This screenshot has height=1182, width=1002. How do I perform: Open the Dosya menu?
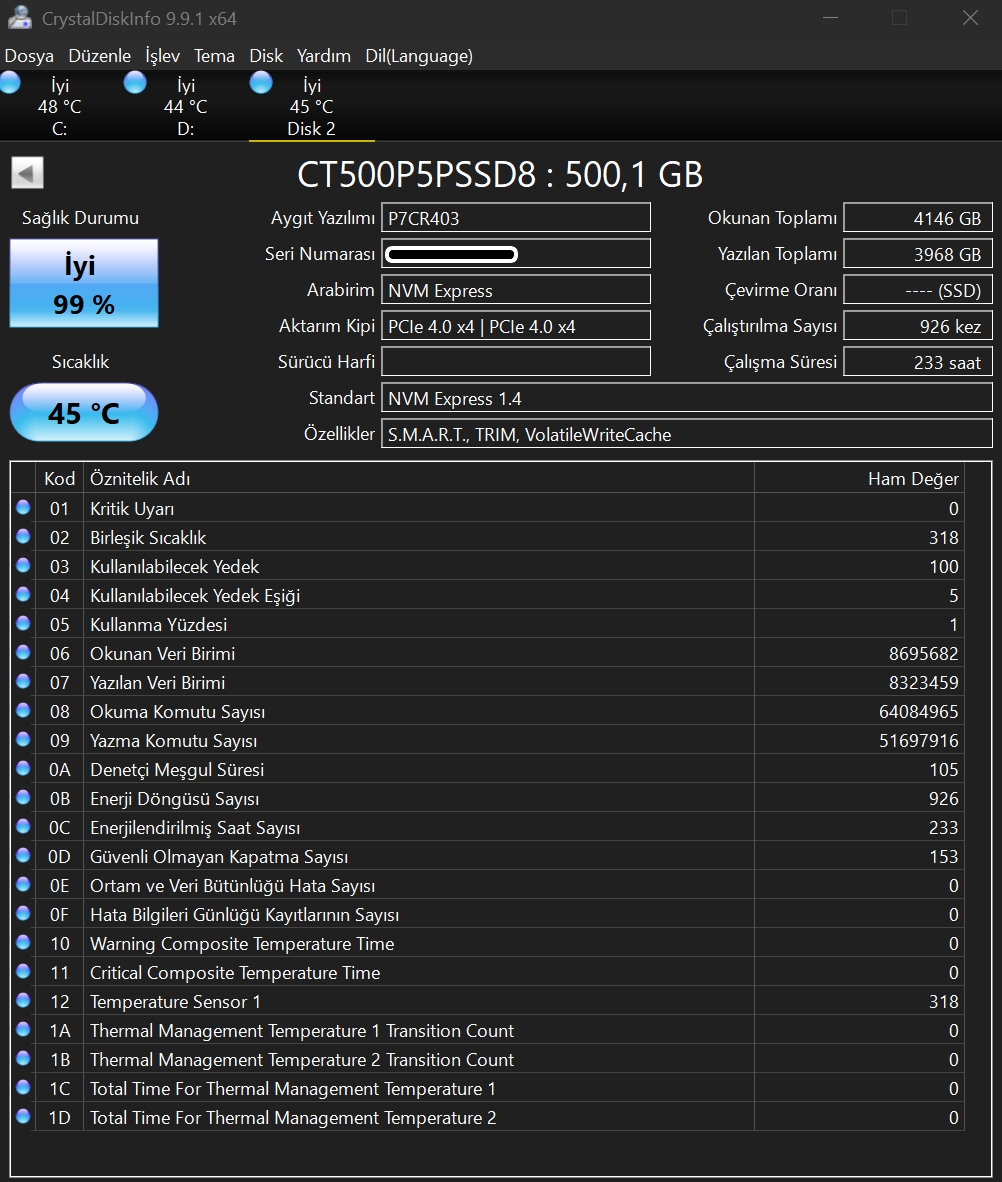point(29,56)
